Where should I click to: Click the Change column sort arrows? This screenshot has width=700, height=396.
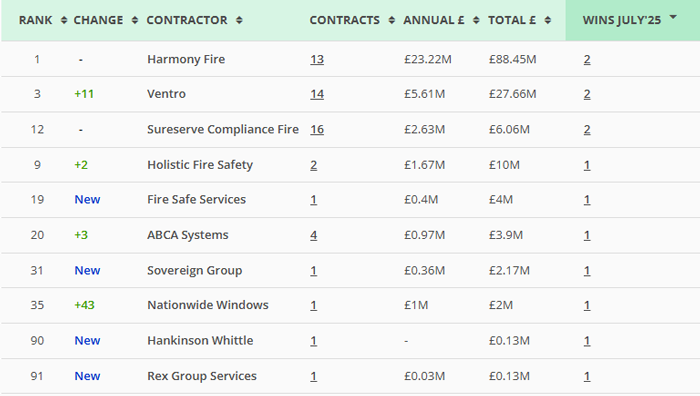[135, 20]
